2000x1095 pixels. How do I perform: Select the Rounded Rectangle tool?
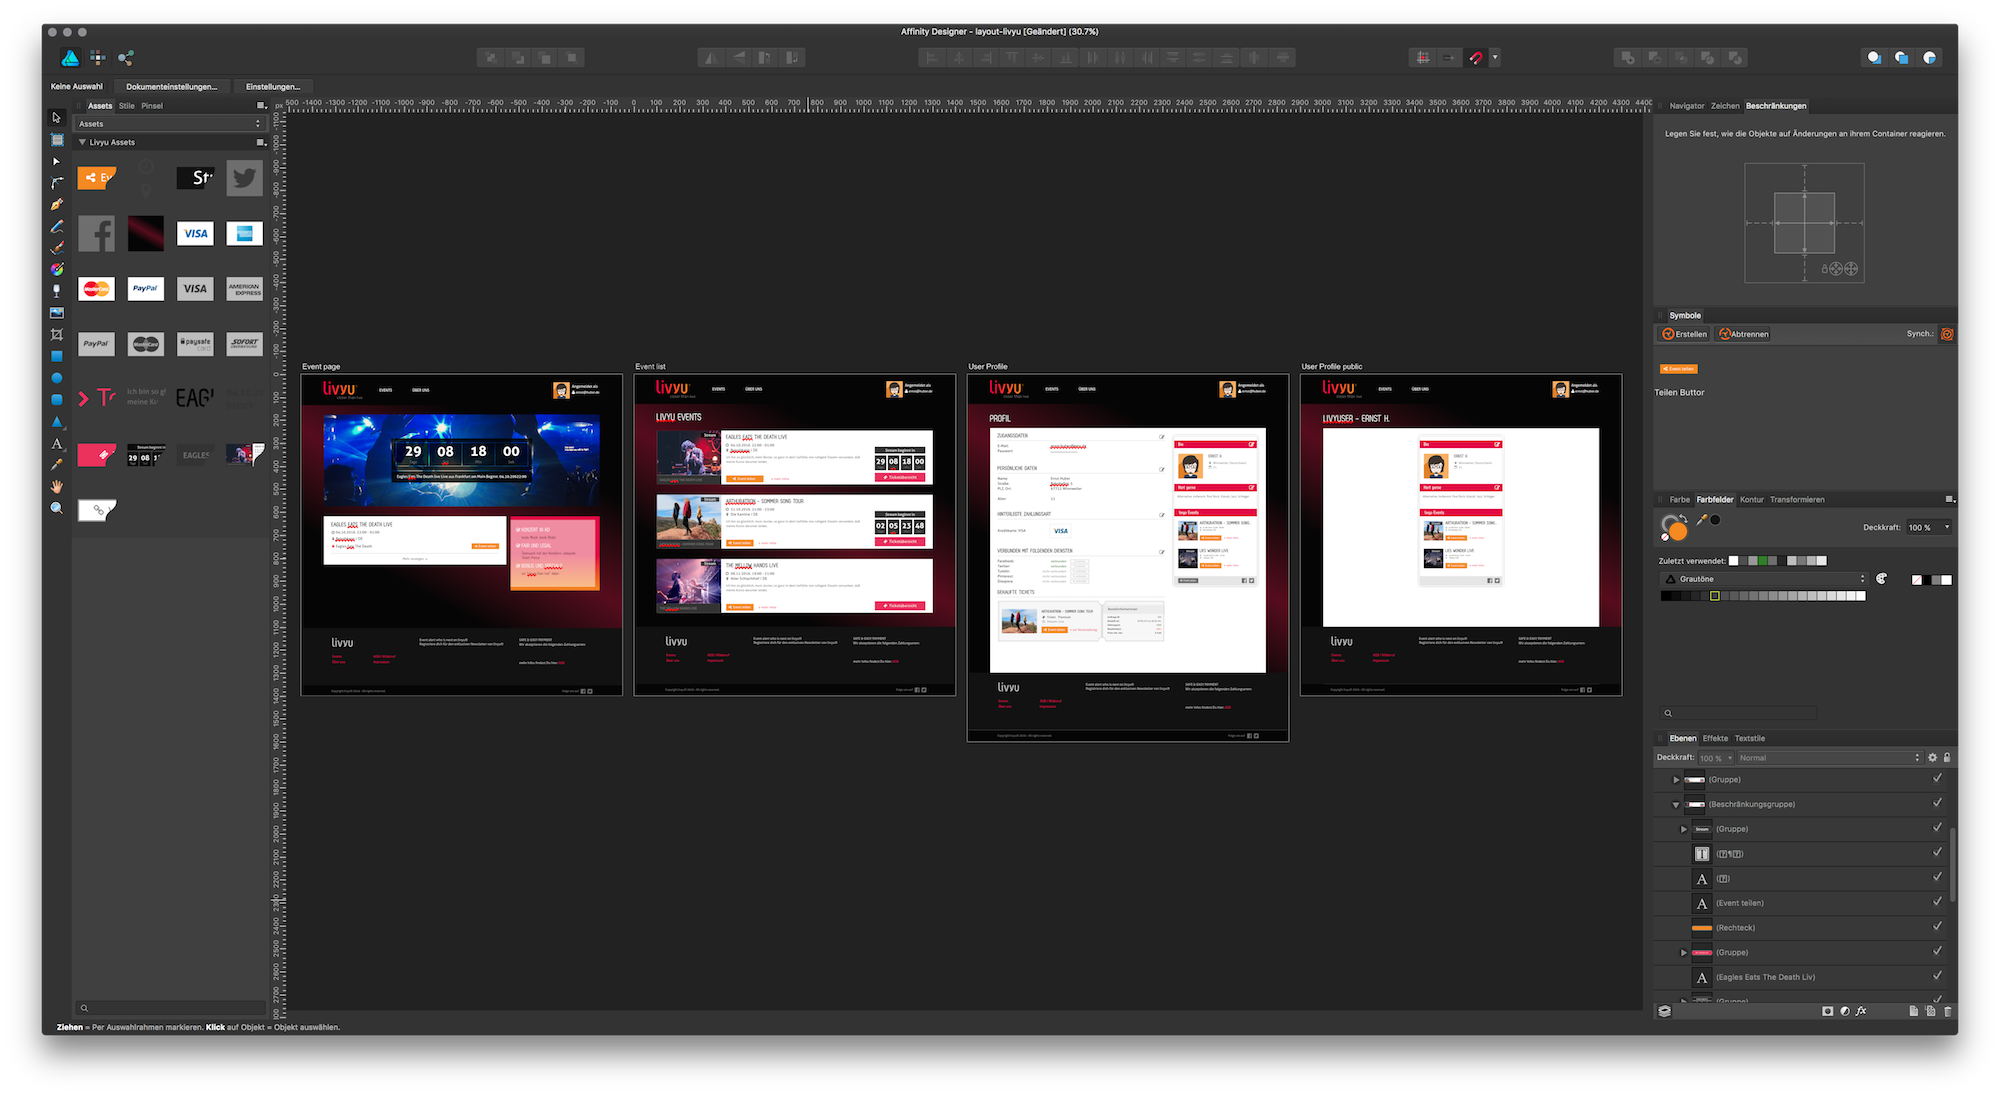tap(57, 399)
